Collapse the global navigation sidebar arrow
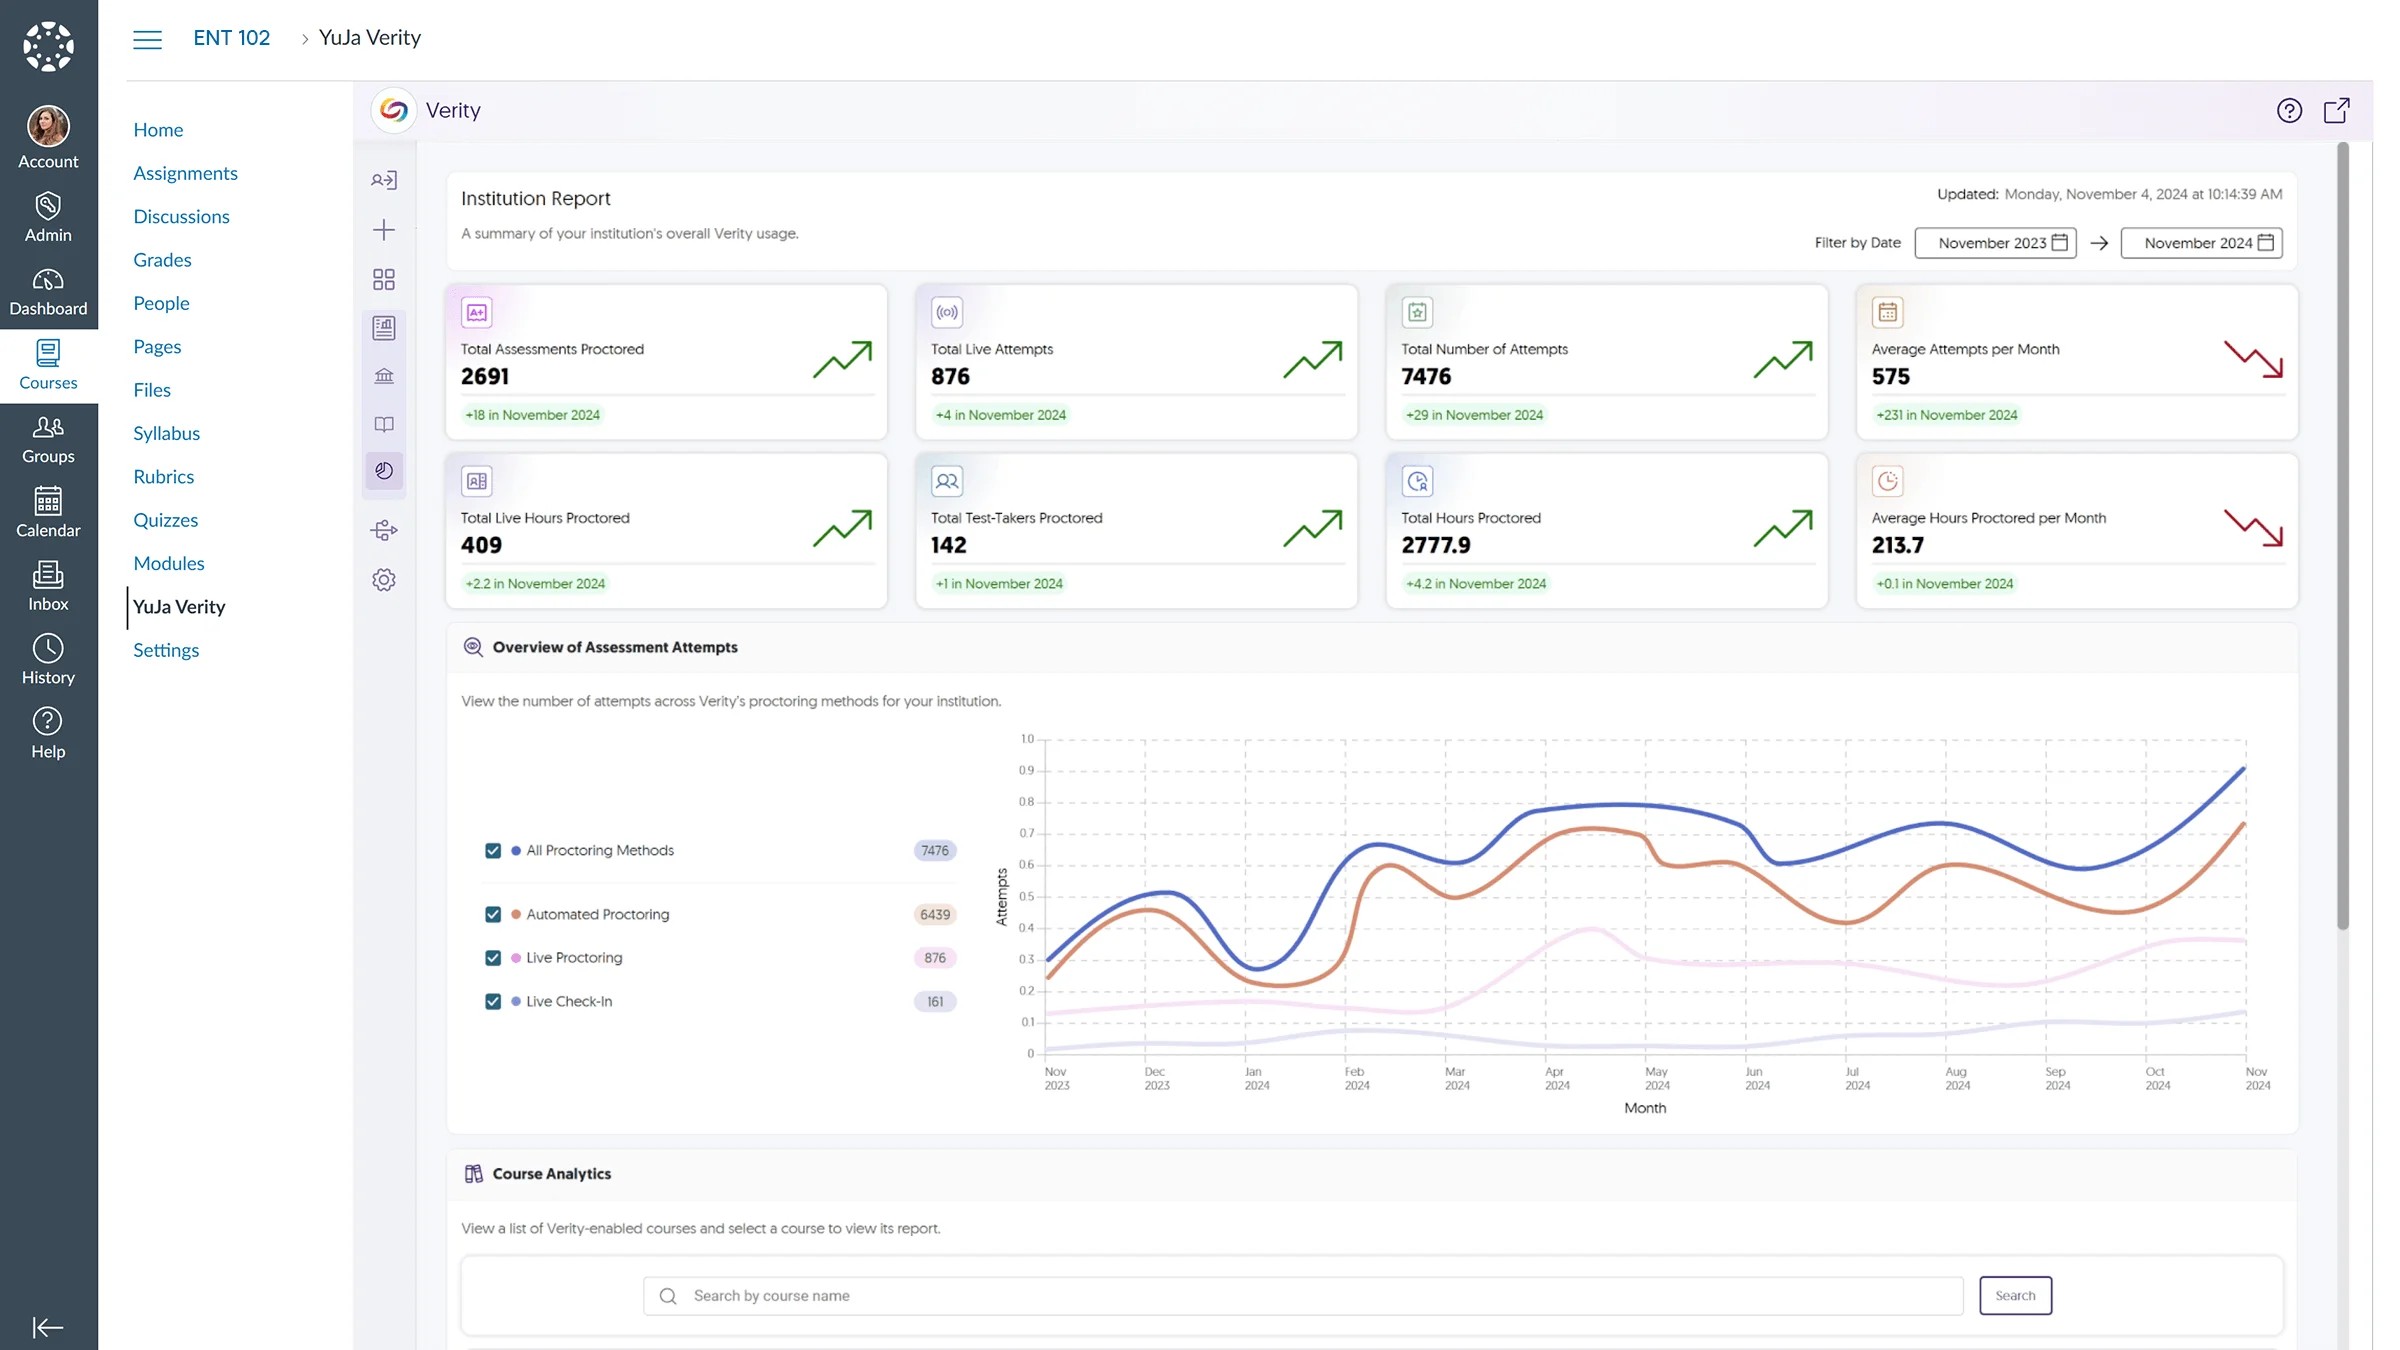 48,1327
